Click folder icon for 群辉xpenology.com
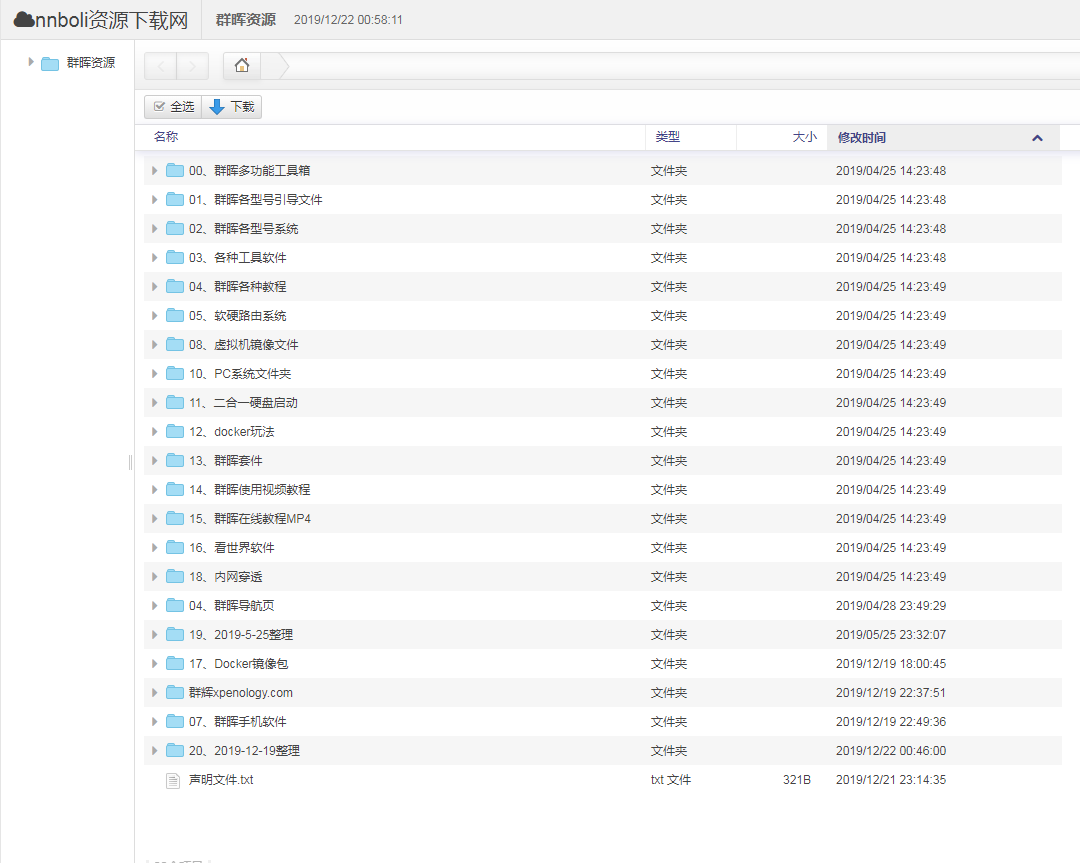This screenshot has height=863, width=1080. [175, 692]
